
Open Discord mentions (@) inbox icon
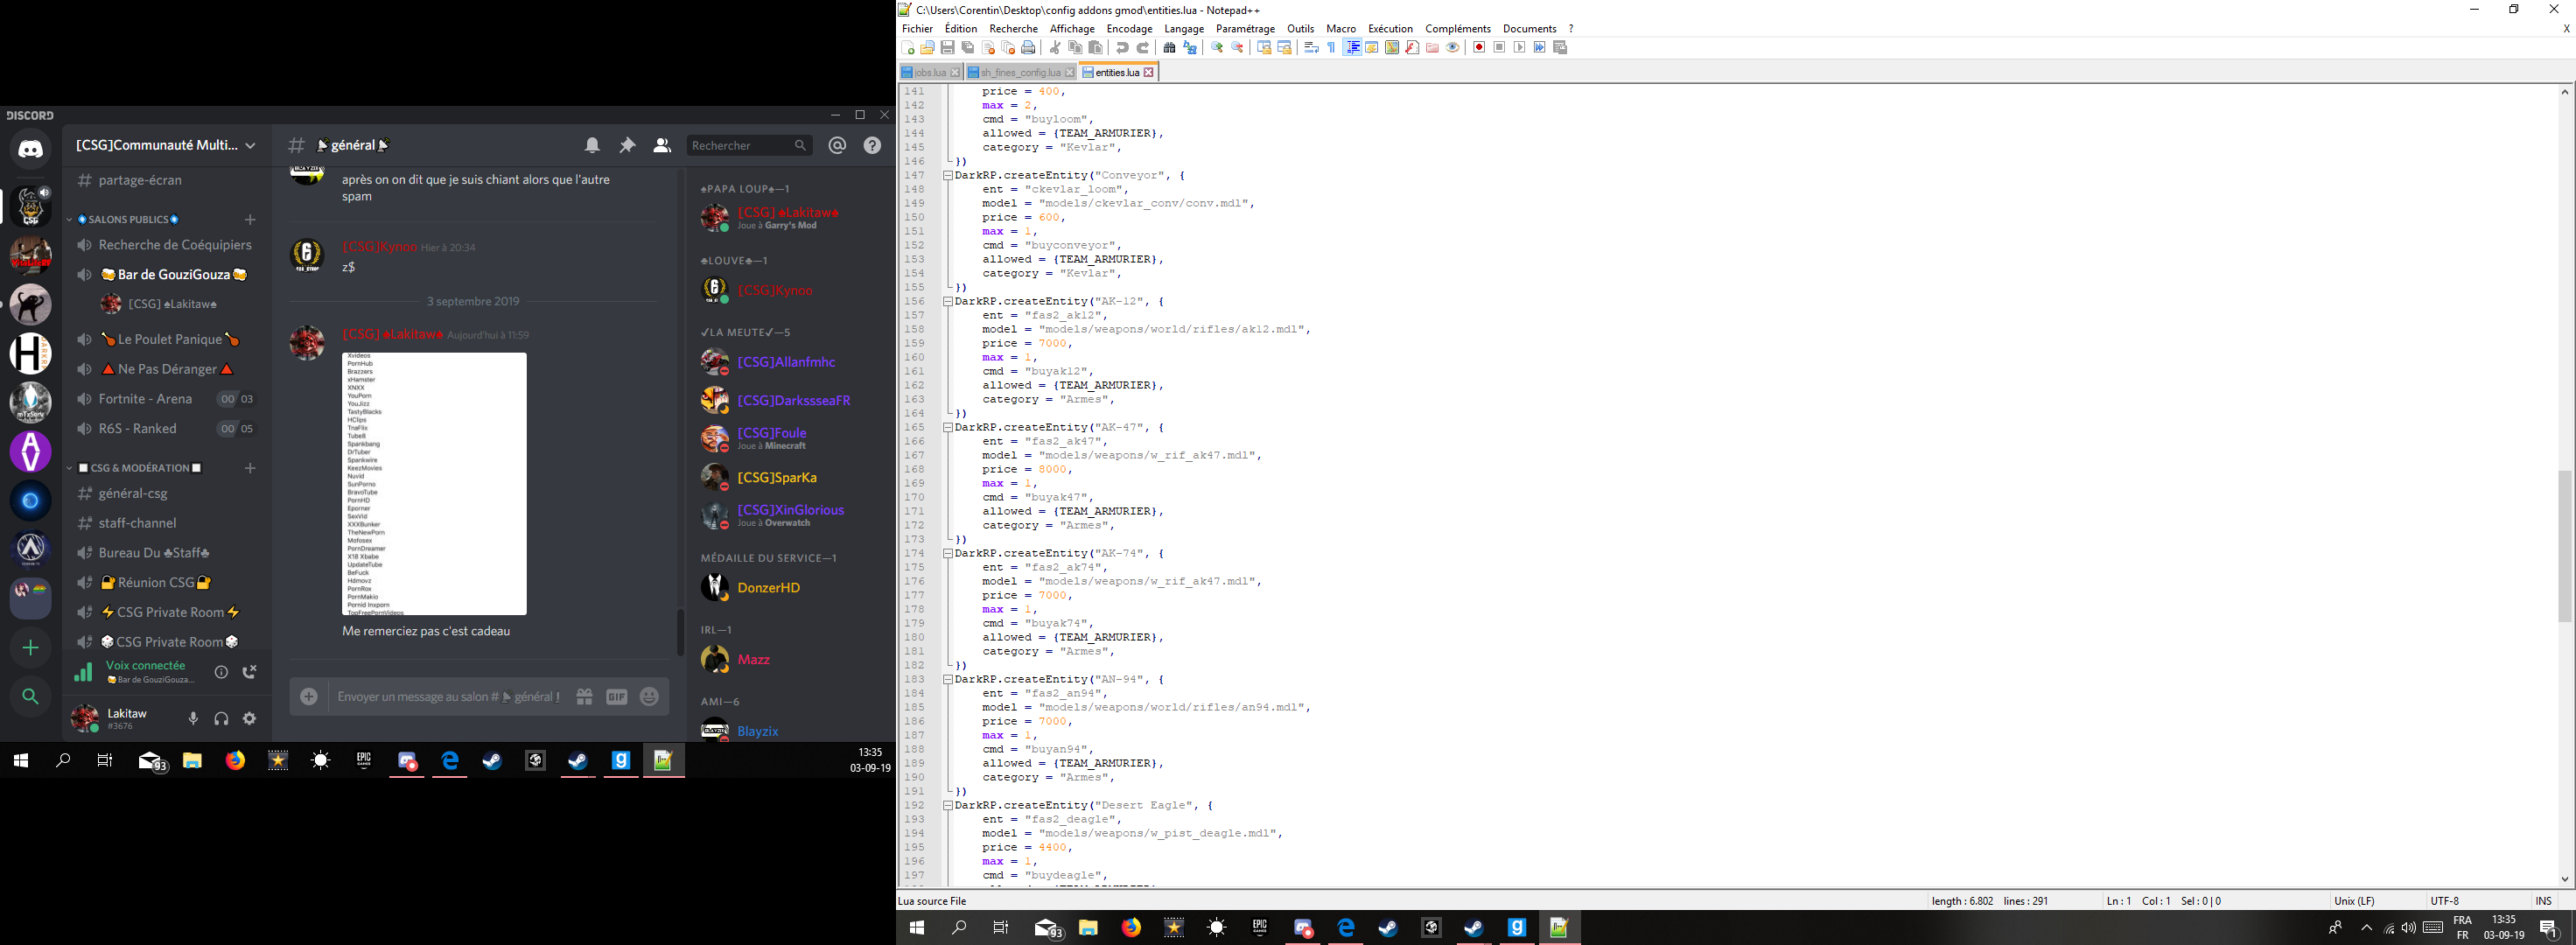pos(838,145)
